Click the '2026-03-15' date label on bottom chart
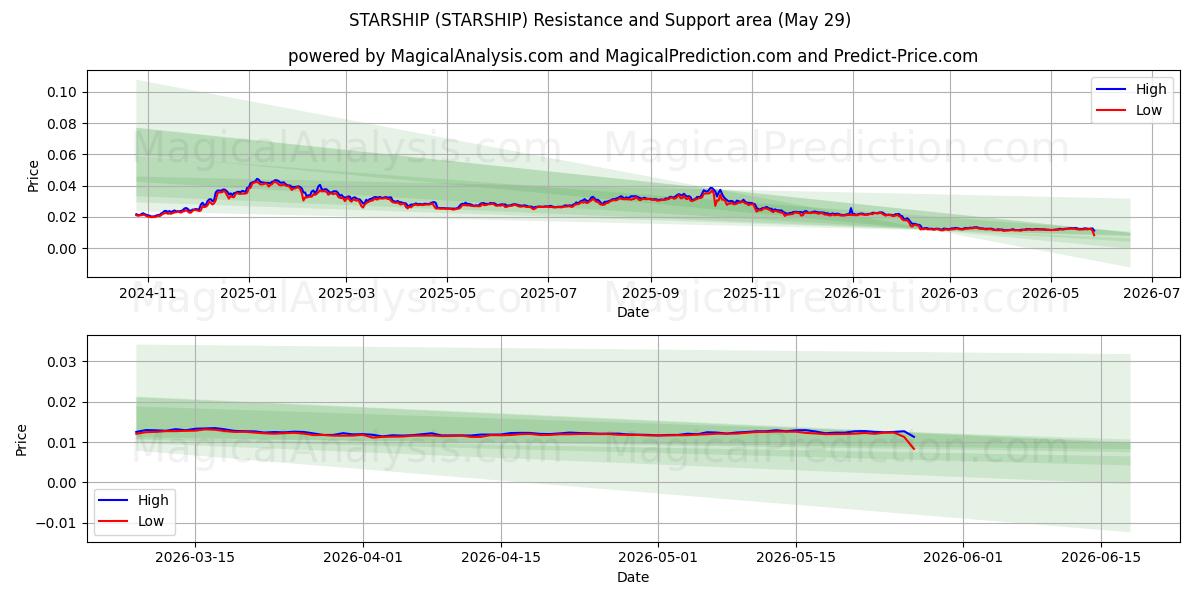Screen dimensions: 1200x600 (x=194, y=559)
